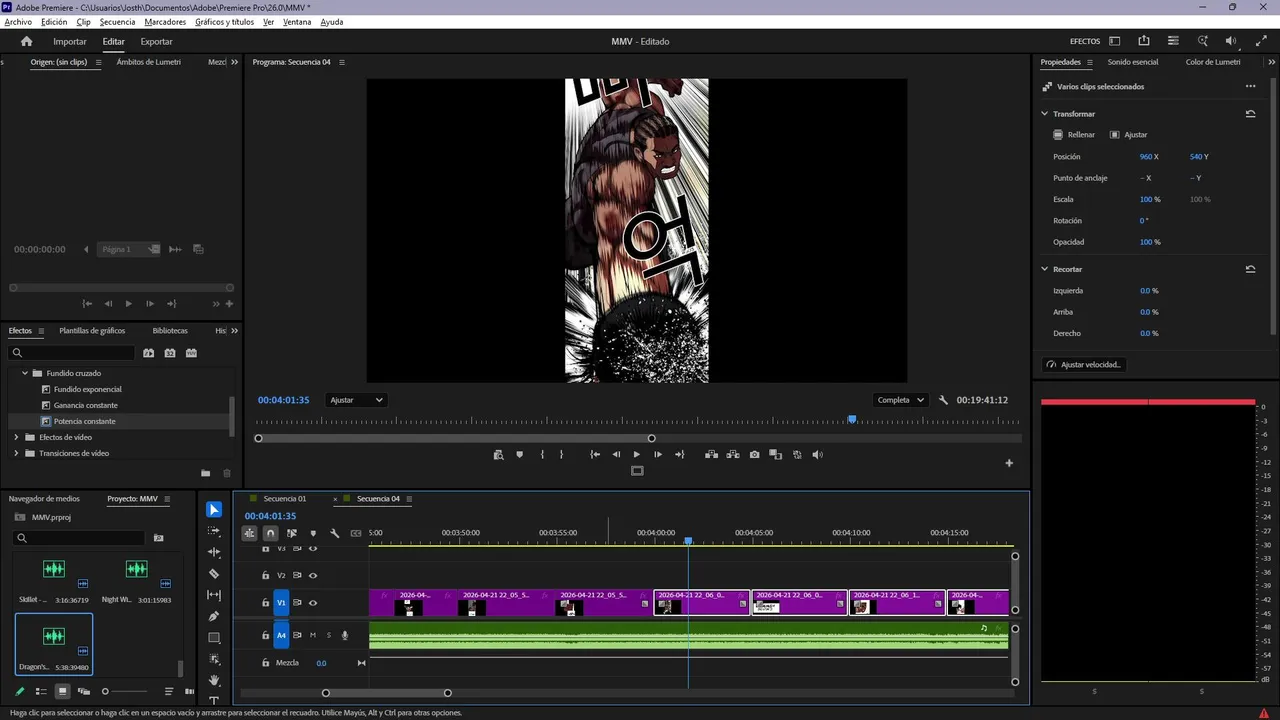Click Go to In point button
The height and width of the screenshot is (720, 1280).
595,455
